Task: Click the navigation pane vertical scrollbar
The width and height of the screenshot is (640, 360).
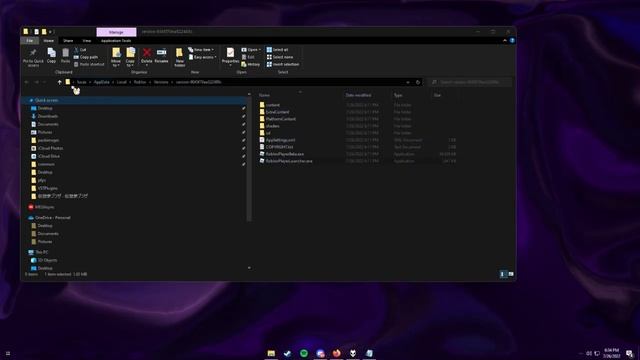Action: [x=249, y=159]
